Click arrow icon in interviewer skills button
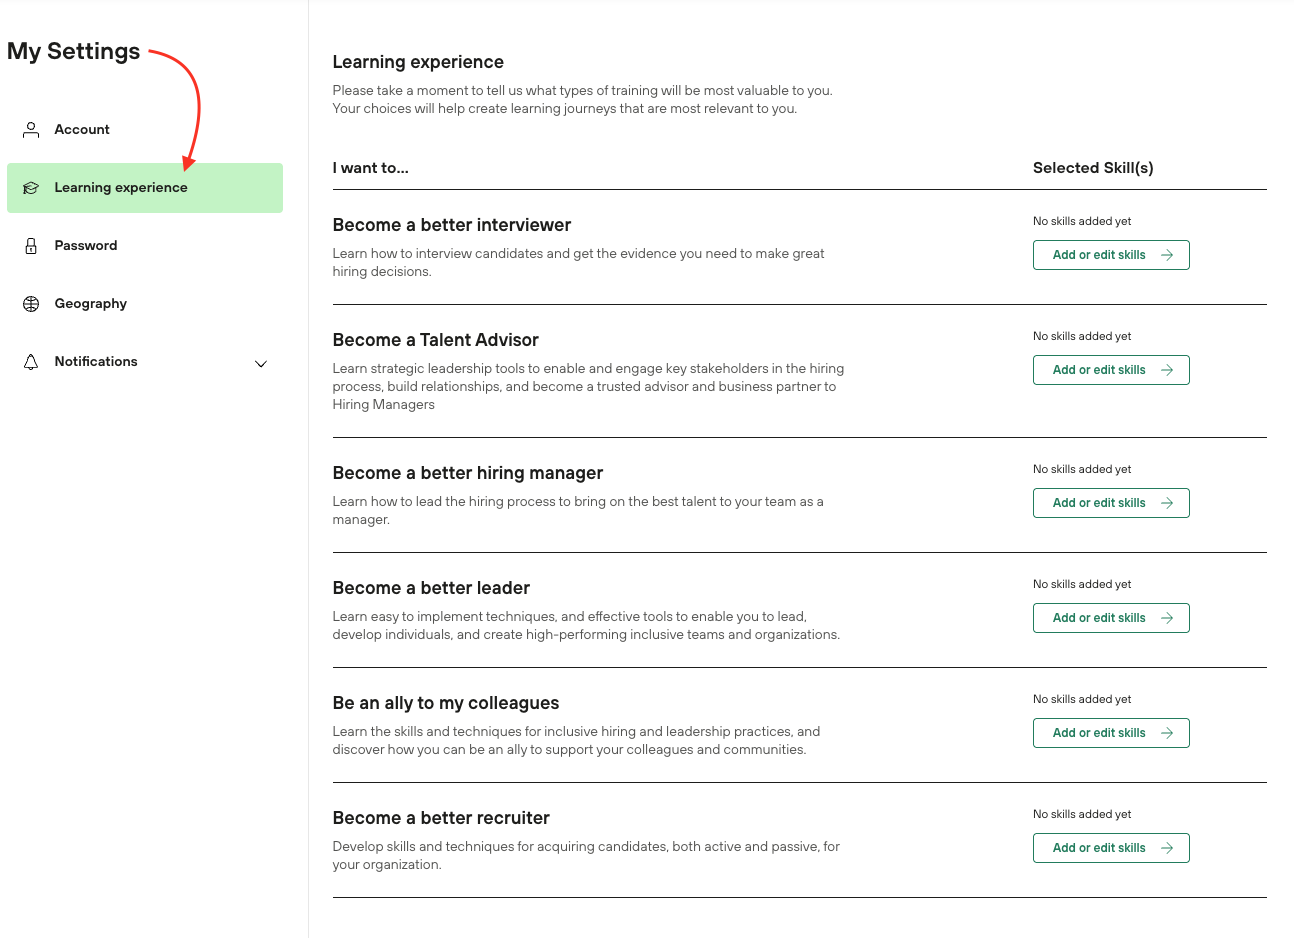 pos(1167,255)
